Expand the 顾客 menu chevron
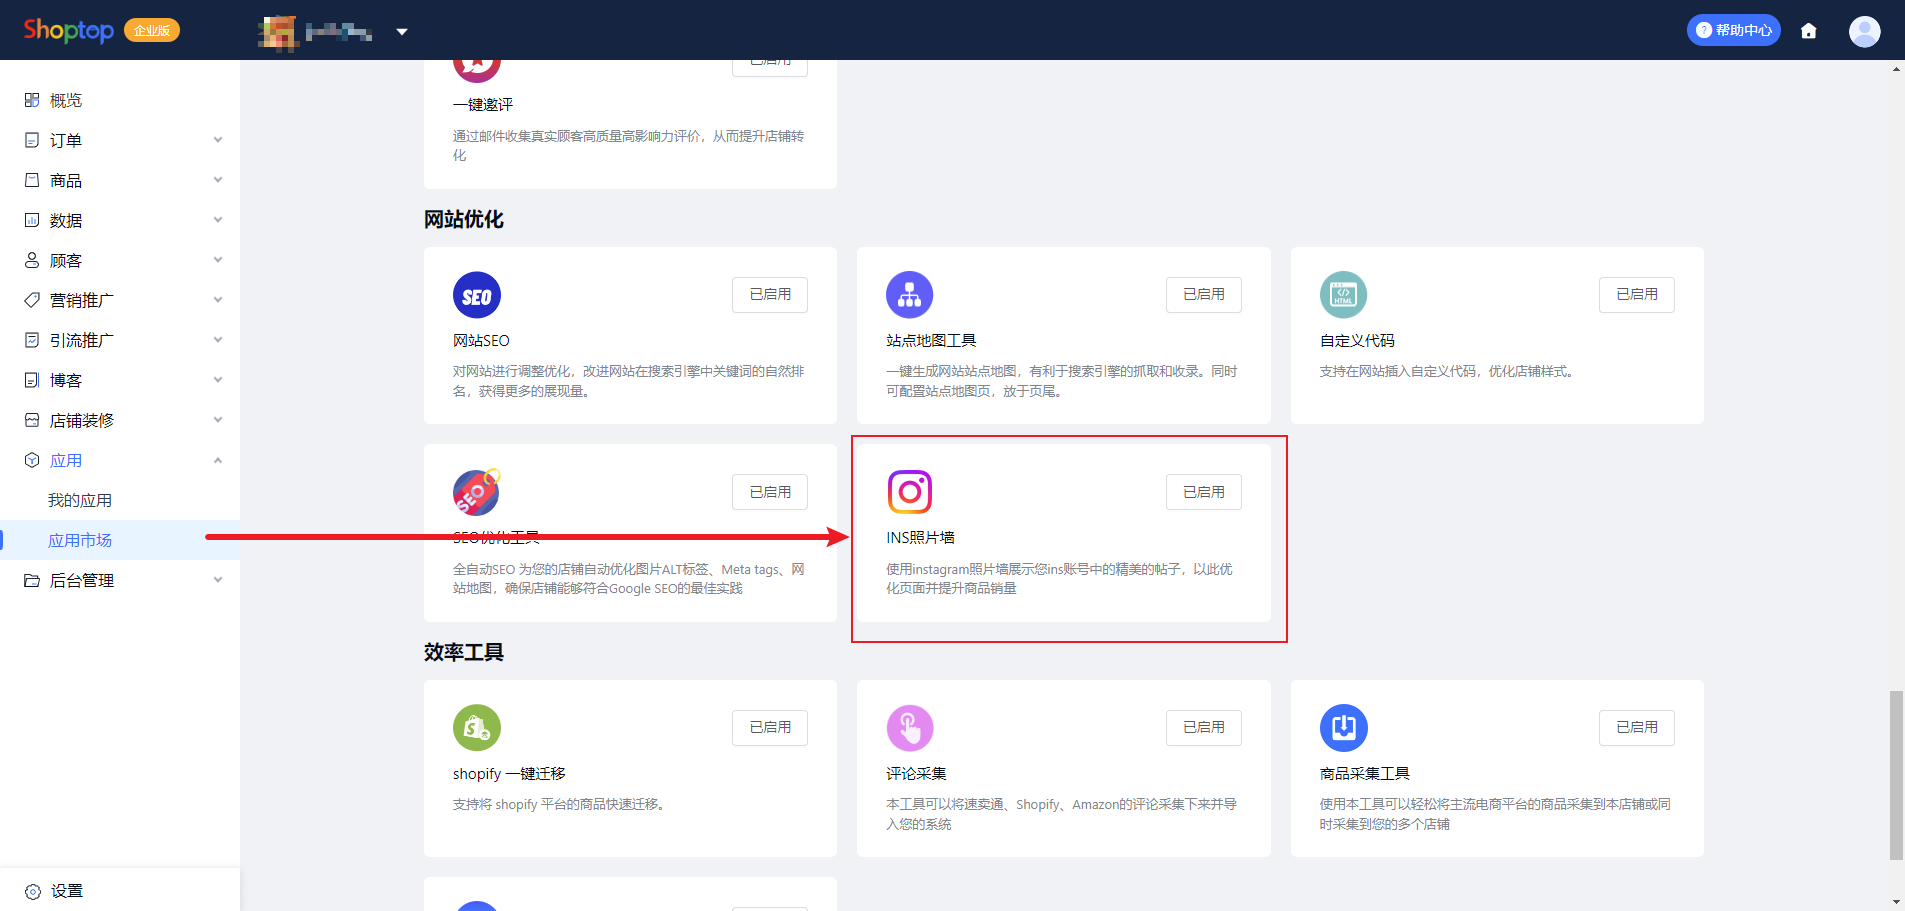Viewport: 1905px width, 911px height. [x=218, y=260]
